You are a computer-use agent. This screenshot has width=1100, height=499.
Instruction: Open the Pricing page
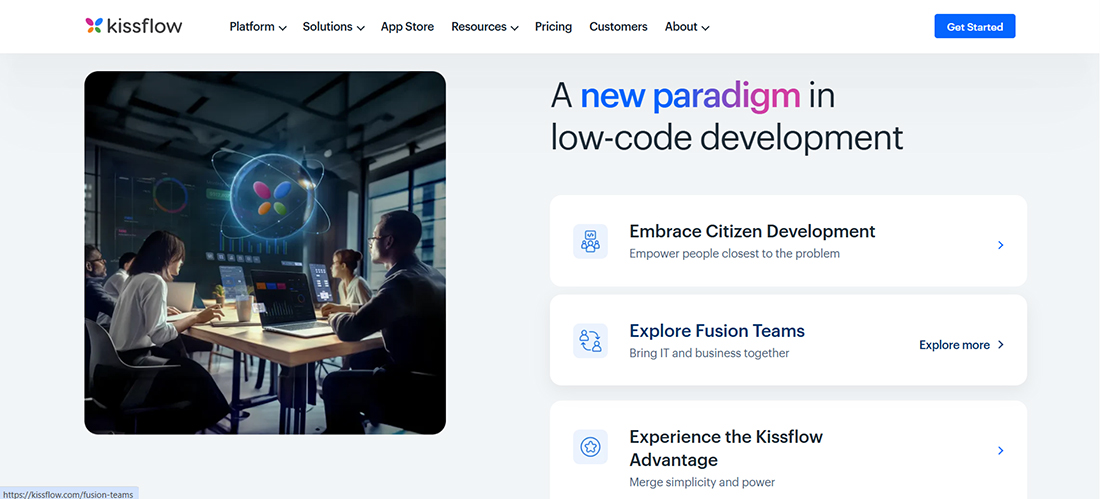(x=553, y=27)
